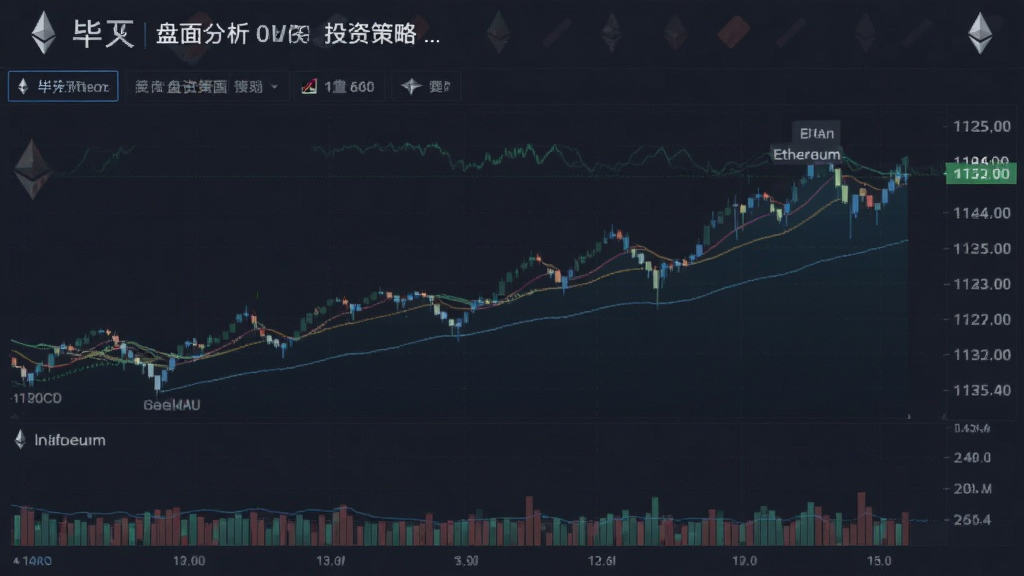The width and height of the screenshot is (1024, 576).
Task: Click the 15.0 time axis marker
Action: pos(878,561)
